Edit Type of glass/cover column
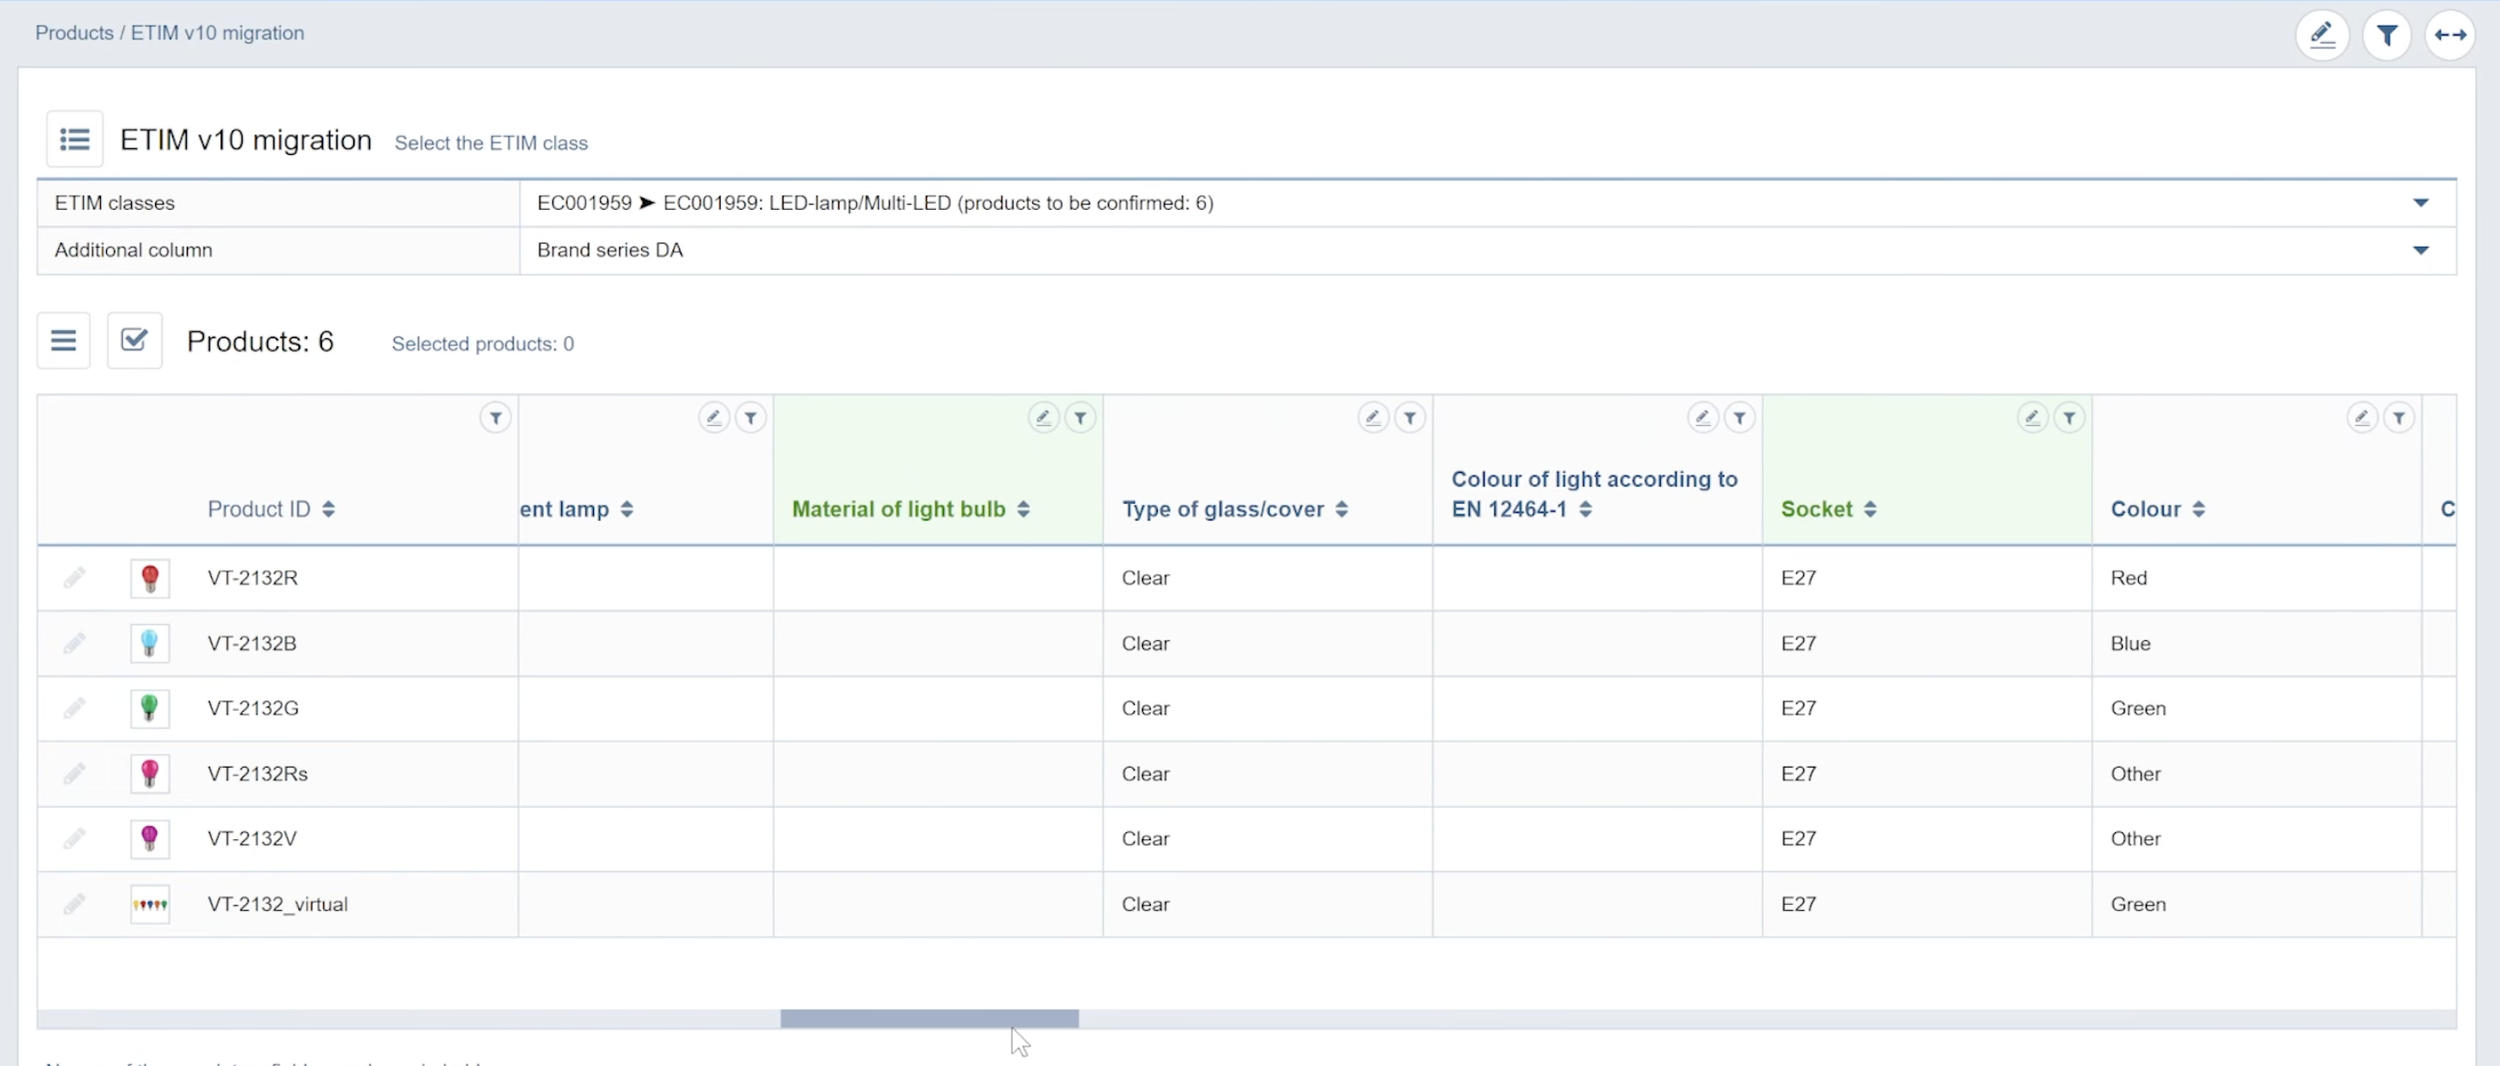 point(1373,418)
